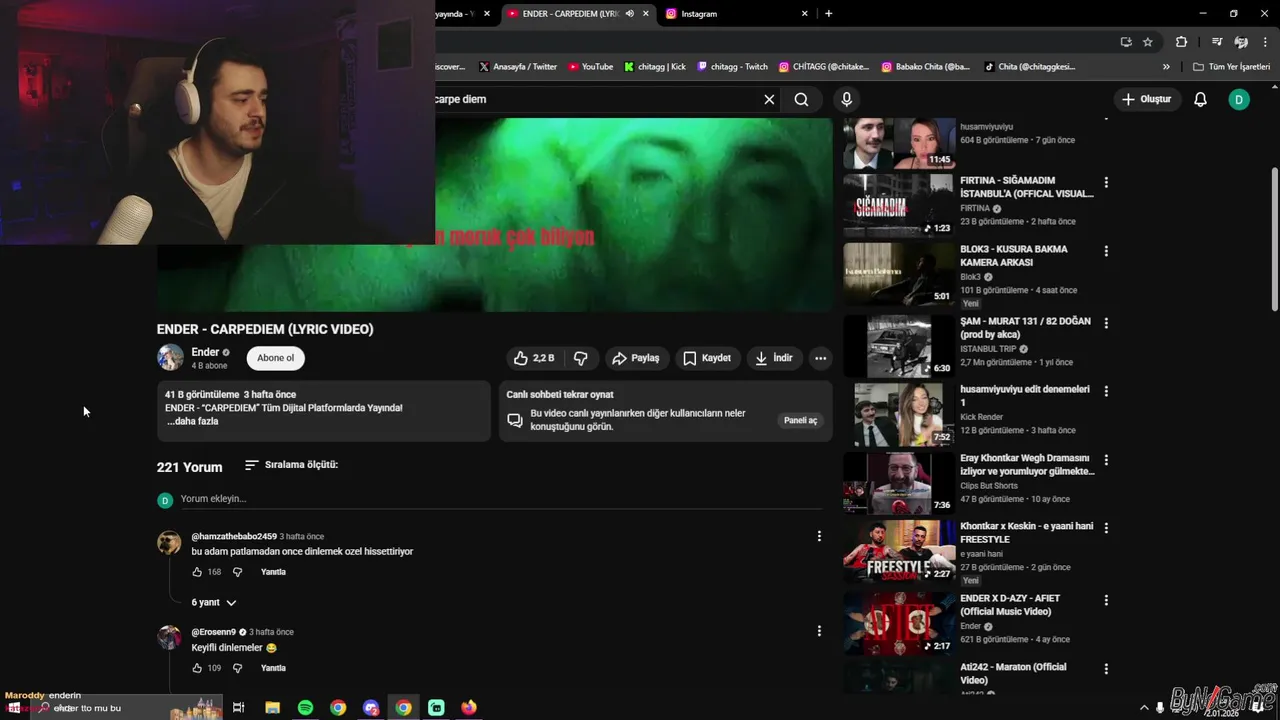Open options for ENDER X D-AZY - AFIET
This screenshot has height=720, width=1280.
(1106, 600)
